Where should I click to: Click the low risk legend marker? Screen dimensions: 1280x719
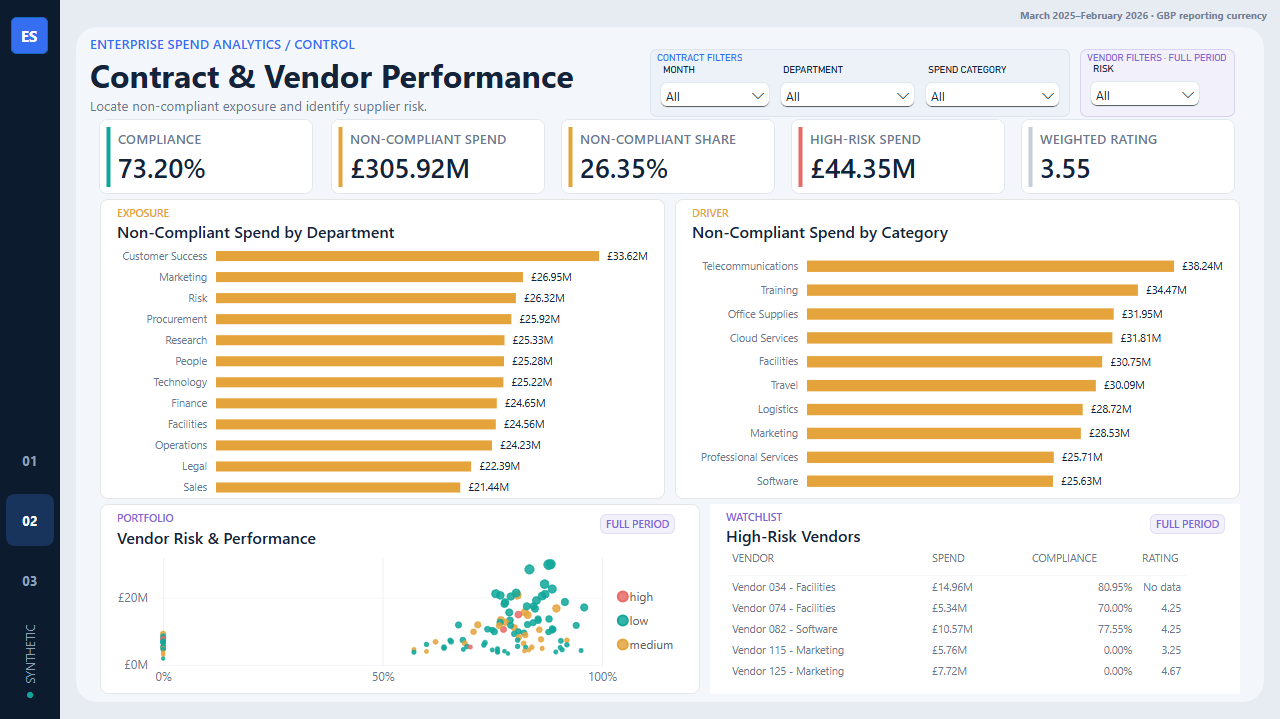(x=623, y=621)
